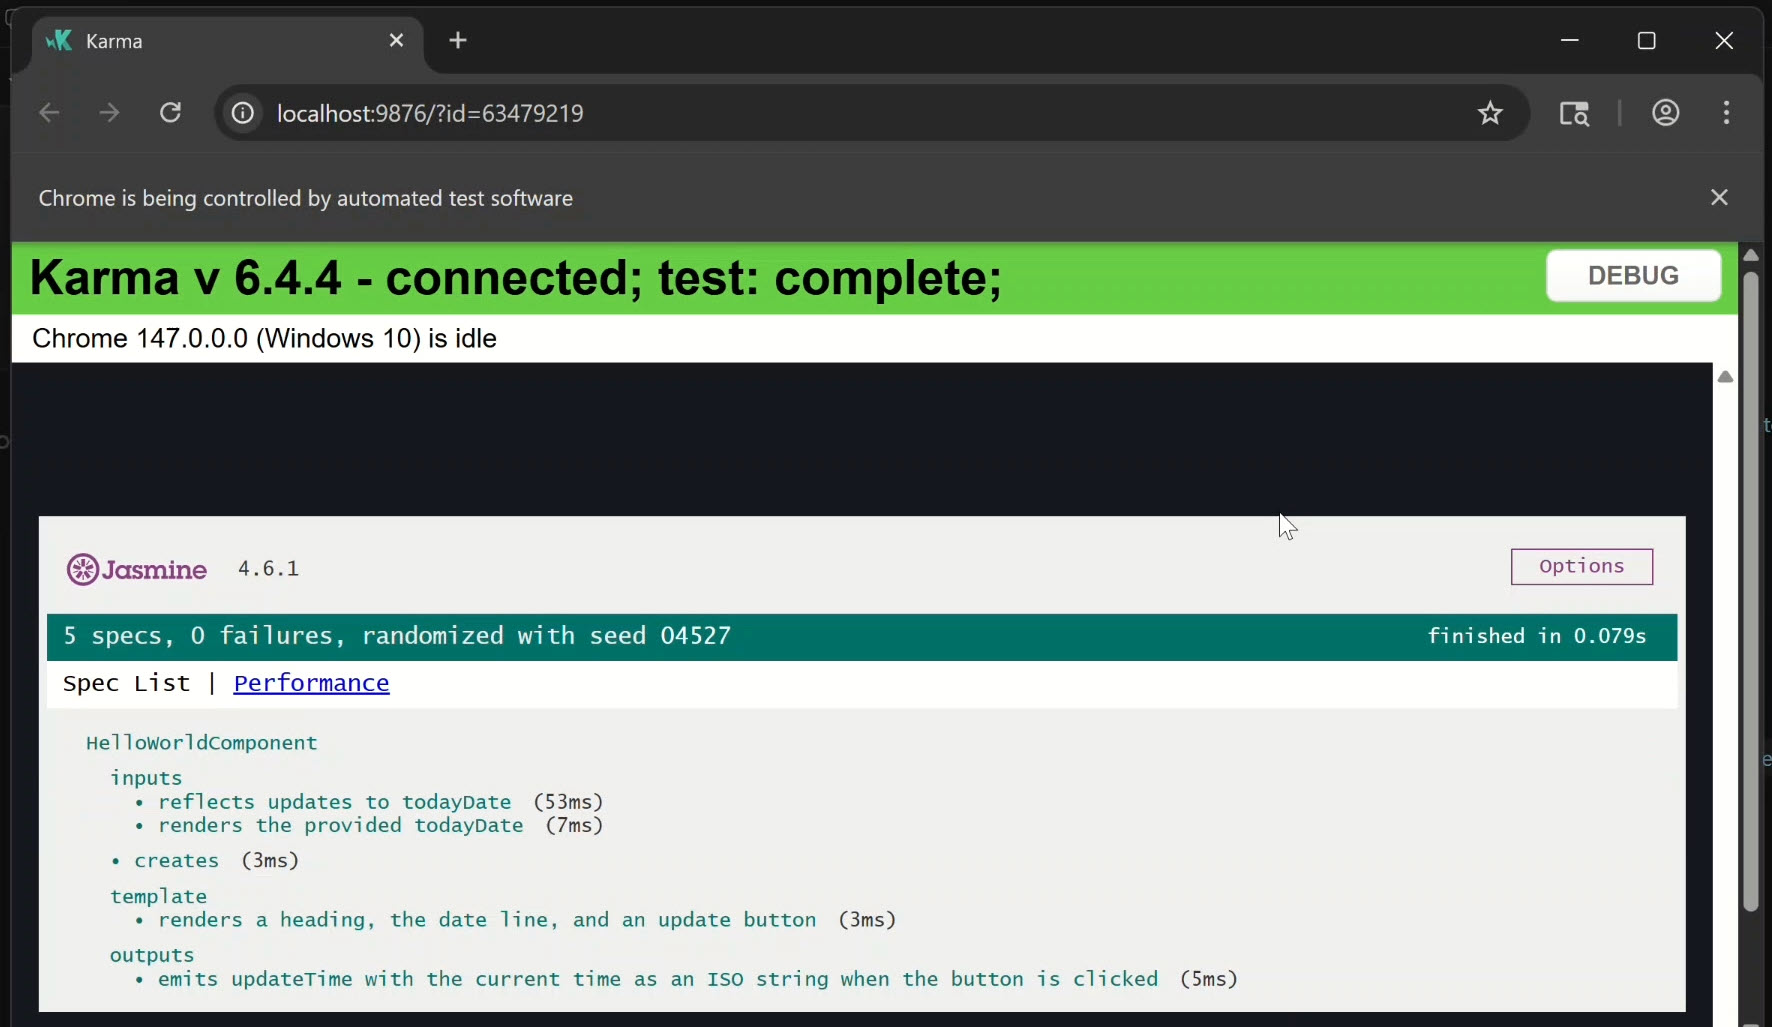Bookmark this page with the star icon
Viewport: 1772px width, 1027px height.
tap(1490, 112)
